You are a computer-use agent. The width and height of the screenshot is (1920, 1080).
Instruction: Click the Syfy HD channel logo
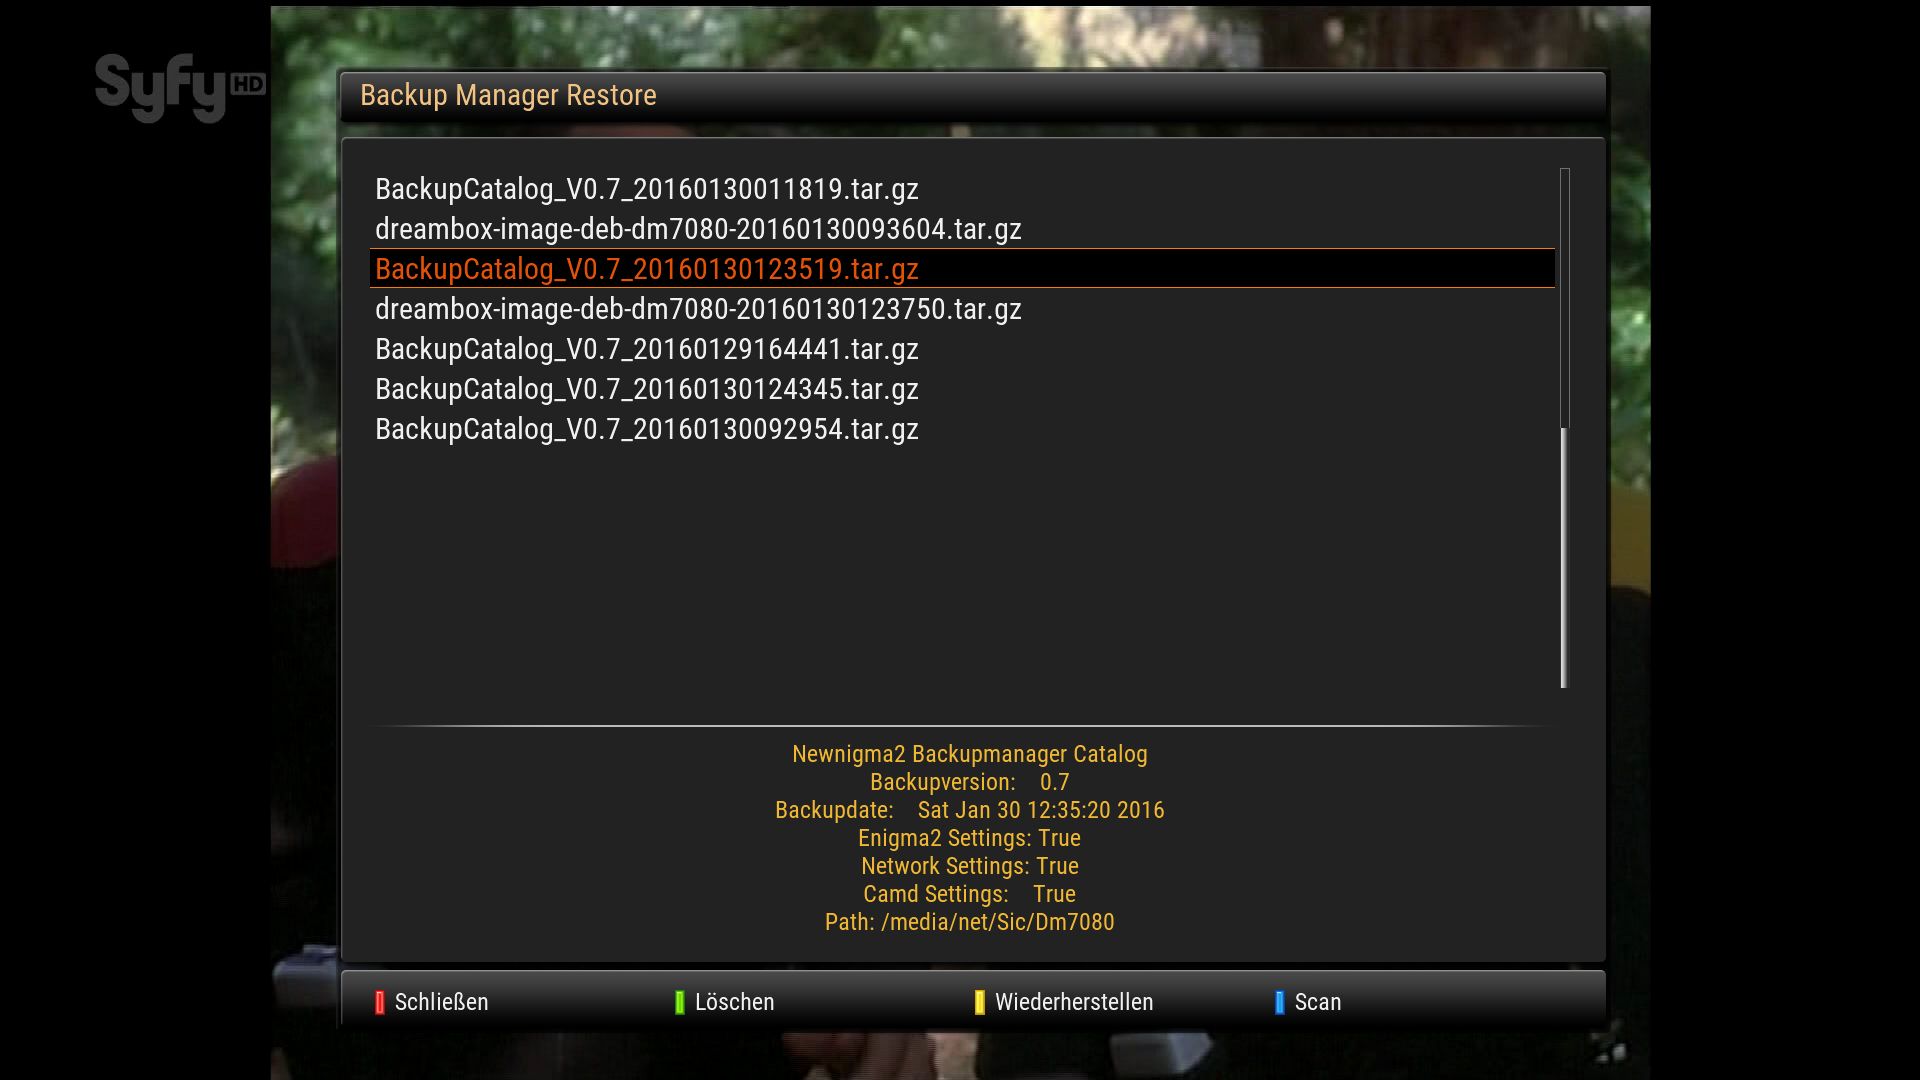coord(180,88)
